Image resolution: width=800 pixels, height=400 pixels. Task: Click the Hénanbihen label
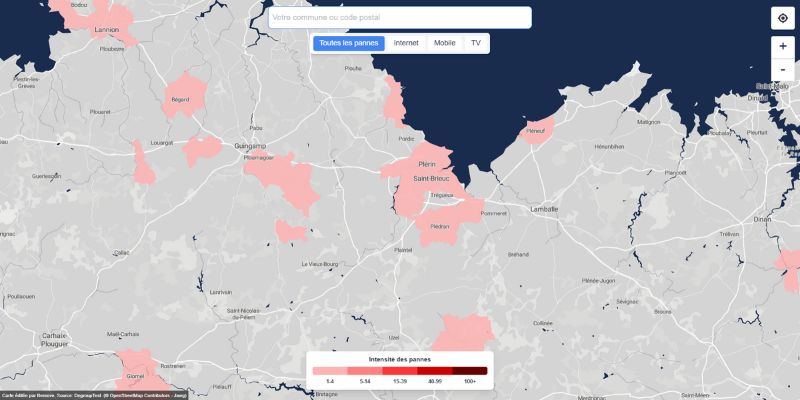[x=609, y=146]
